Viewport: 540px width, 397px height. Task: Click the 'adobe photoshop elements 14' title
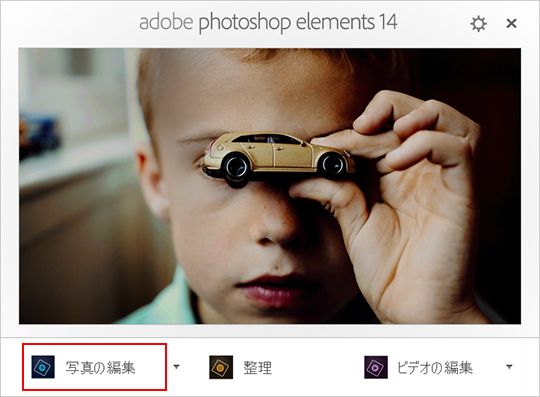click(x=268, y=23)
